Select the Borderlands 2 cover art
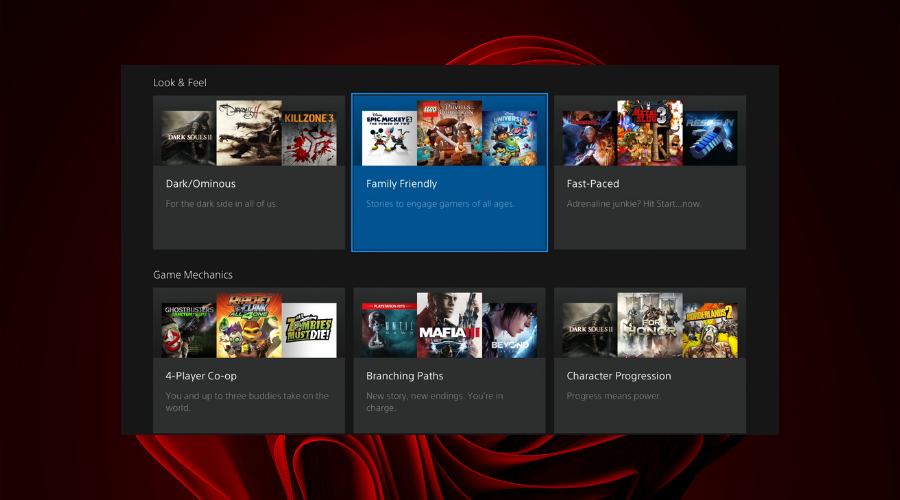 pos(710,330)
